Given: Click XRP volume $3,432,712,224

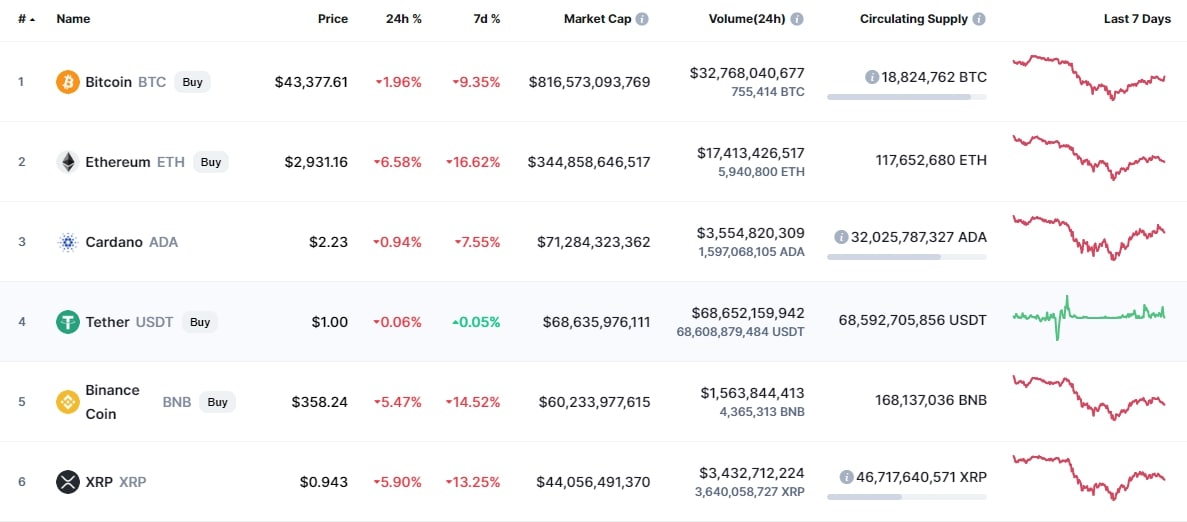Looking at the screenshot, I should 752,474.
